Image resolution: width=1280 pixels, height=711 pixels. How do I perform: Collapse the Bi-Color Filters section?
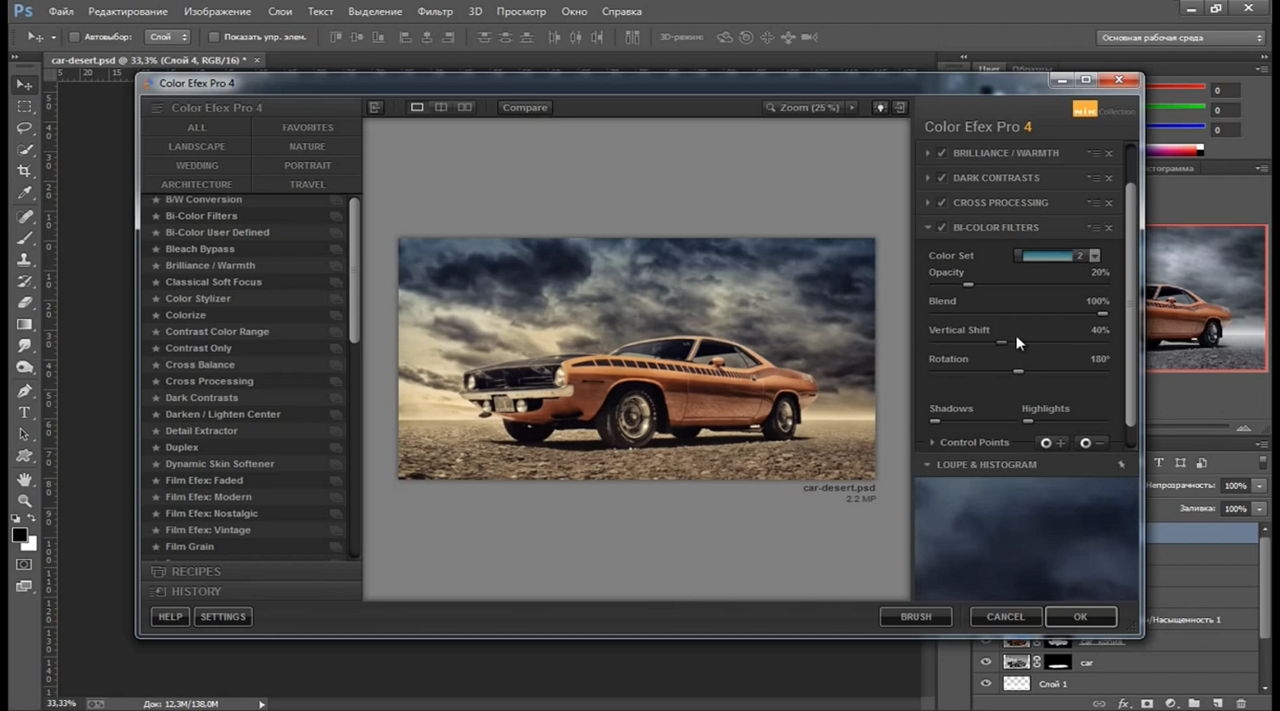pyautogui.click(x=928, y=228)
